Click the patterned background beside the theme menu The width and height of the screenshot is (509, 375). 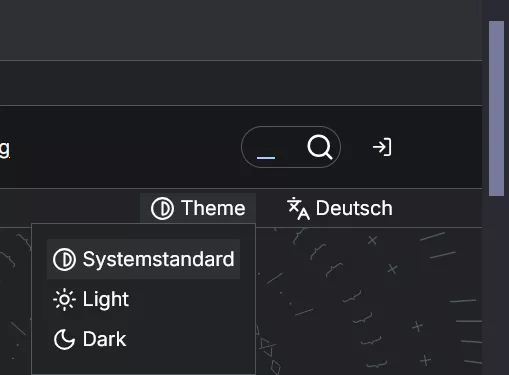pyautogui.click(x=367, y=300)
